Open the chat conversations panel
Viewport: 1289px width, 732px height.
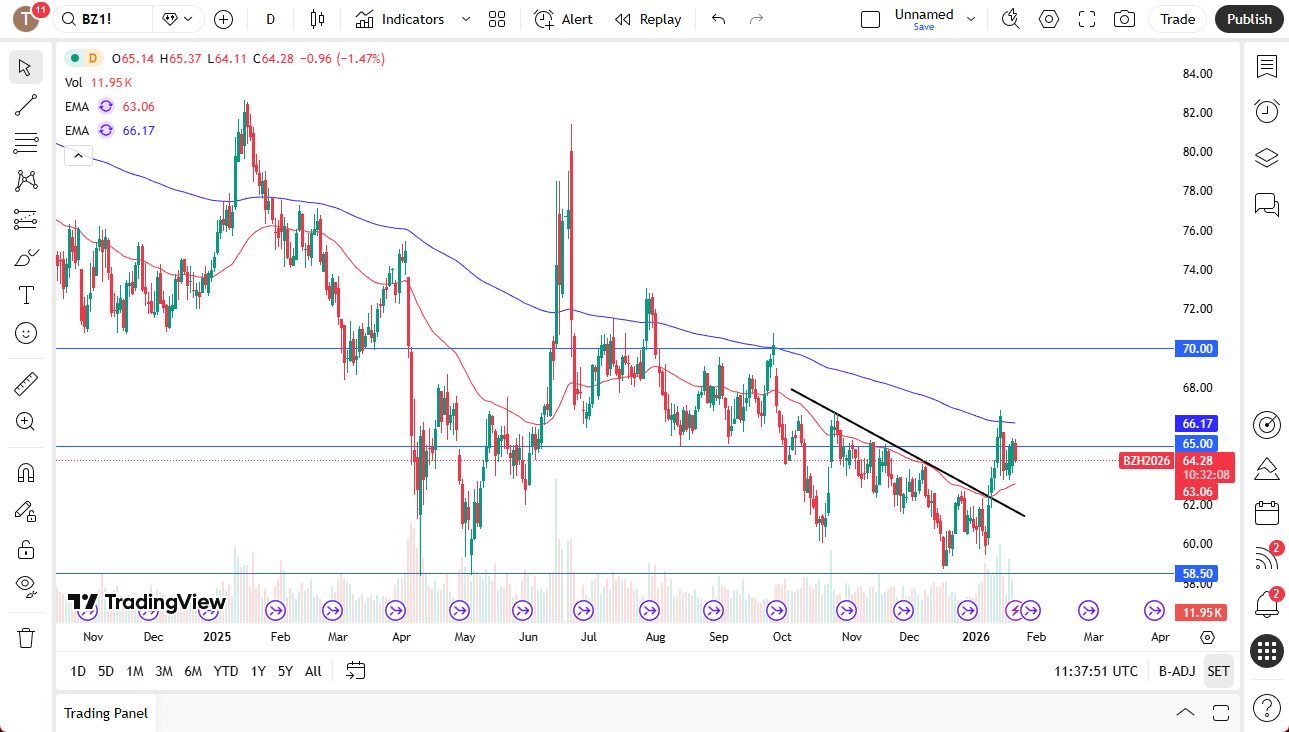tap(1267, 204)
